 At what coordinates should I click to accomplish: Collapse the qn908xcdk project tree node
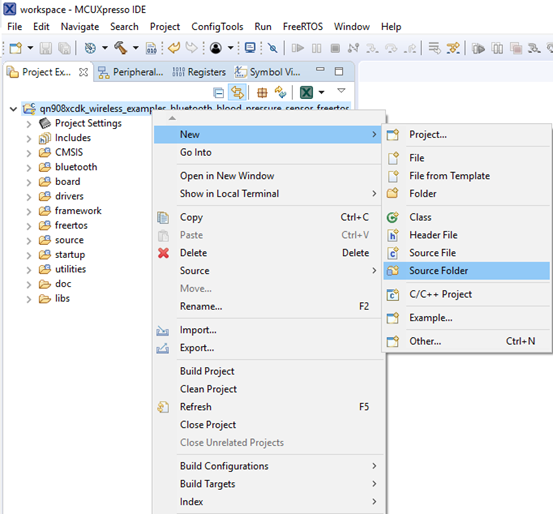pyautogui.click(x=13, y=109)
